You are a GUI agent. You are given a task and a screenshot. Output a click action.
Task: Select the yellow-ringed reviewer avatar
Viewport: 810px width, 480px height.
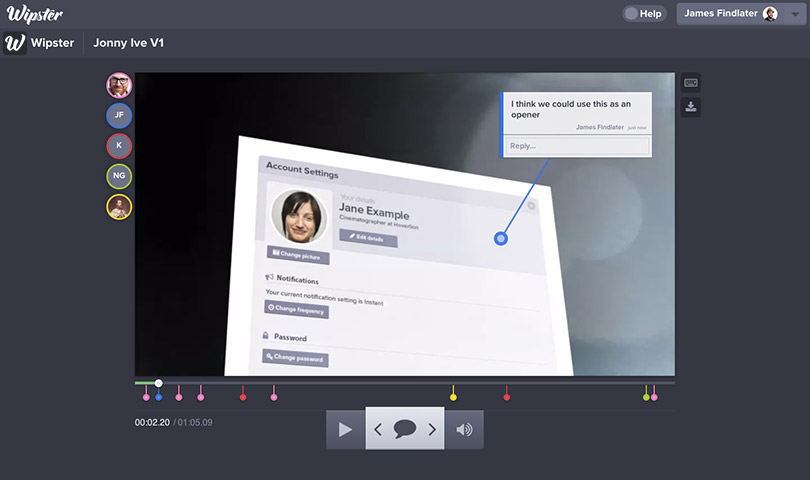pos(119,207)
